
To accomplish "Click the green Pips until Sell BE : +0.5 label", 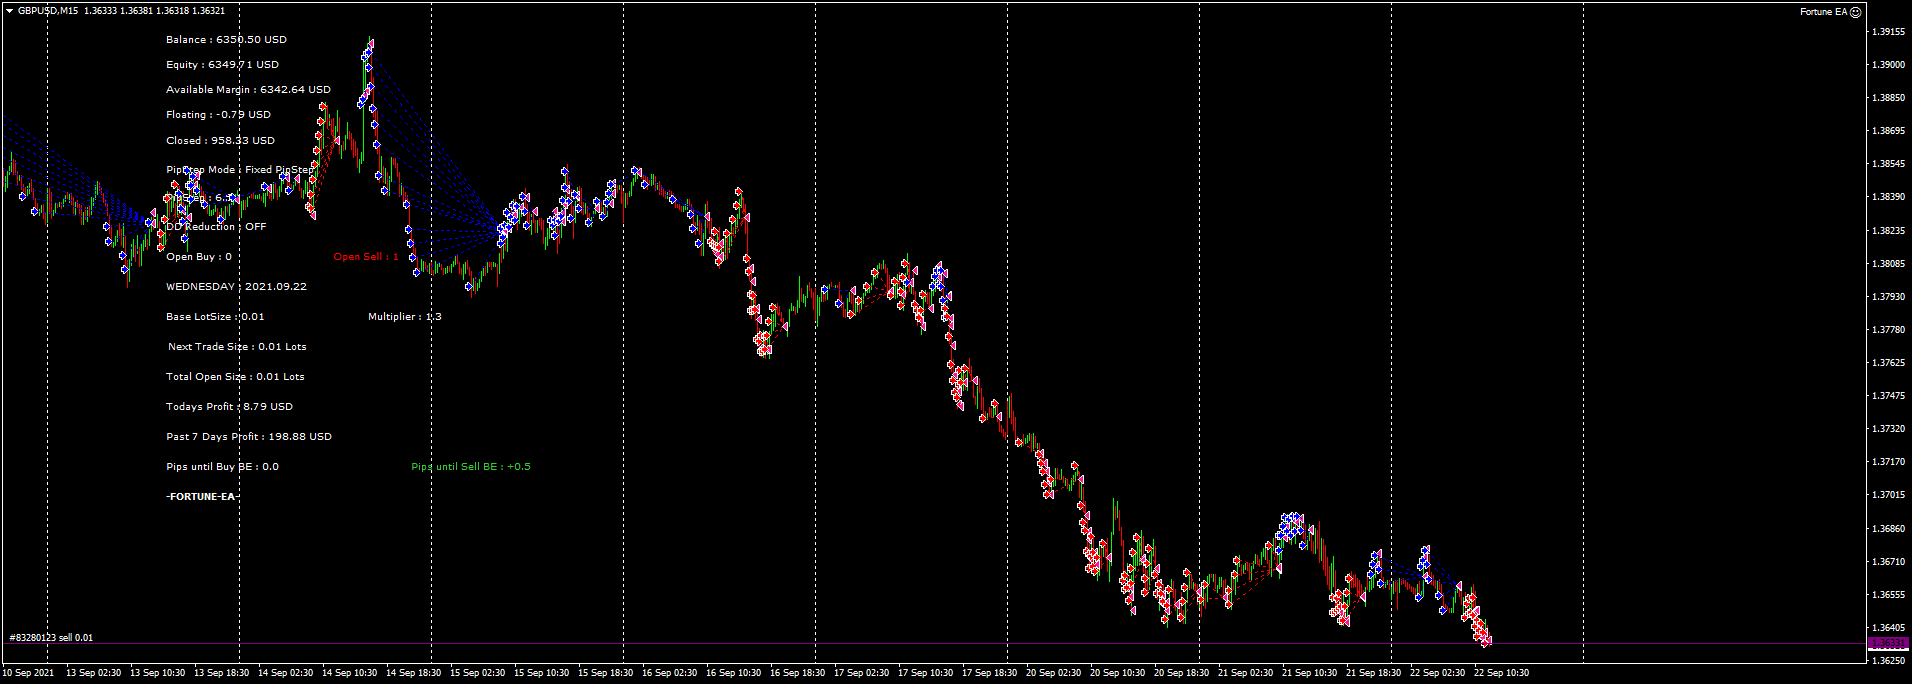I will click(x=471, y=467).
